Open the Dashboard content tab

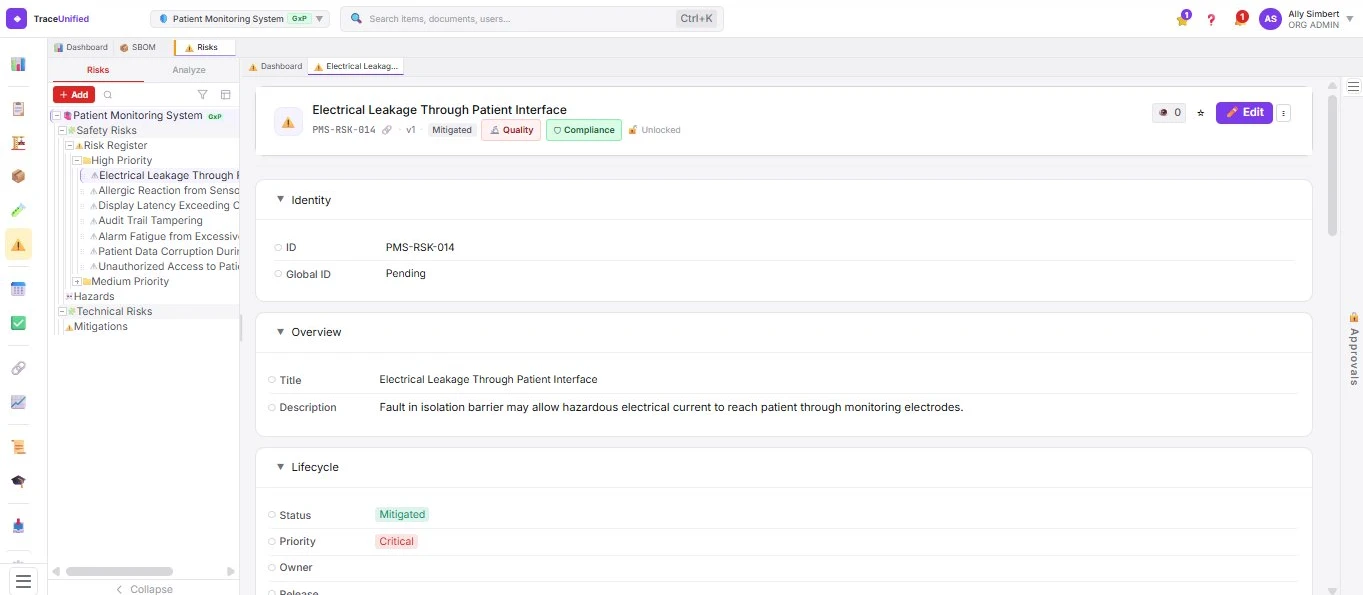pyautogui.click(x=276, y=66)
